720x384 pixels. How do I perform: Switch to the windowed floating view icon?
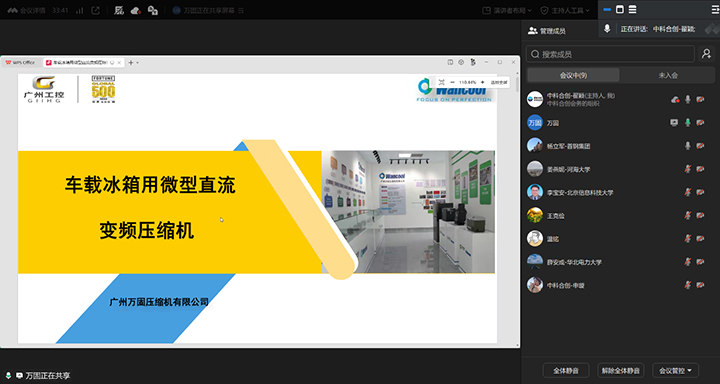click(620, 9)
